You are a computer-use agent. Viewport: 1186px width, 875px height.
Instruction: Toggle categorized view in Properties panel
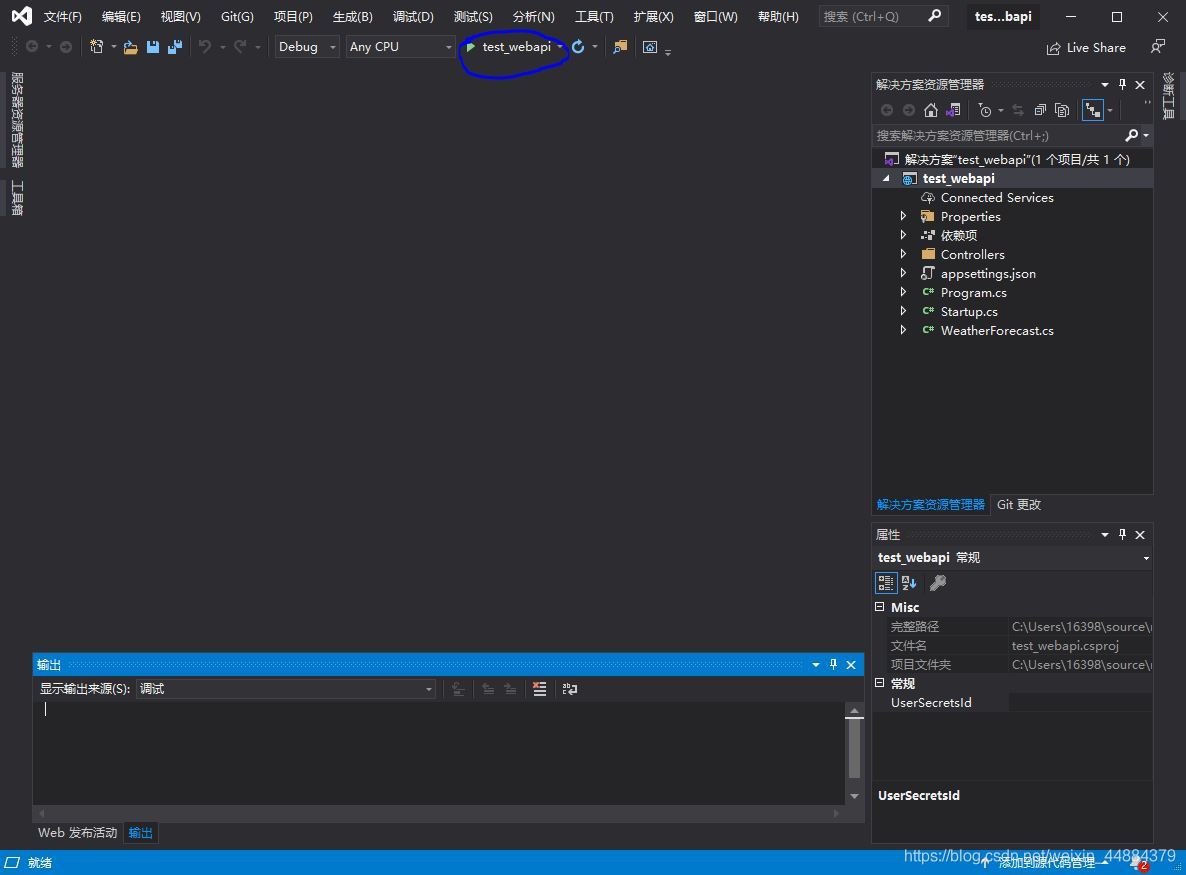pos(886,582)
